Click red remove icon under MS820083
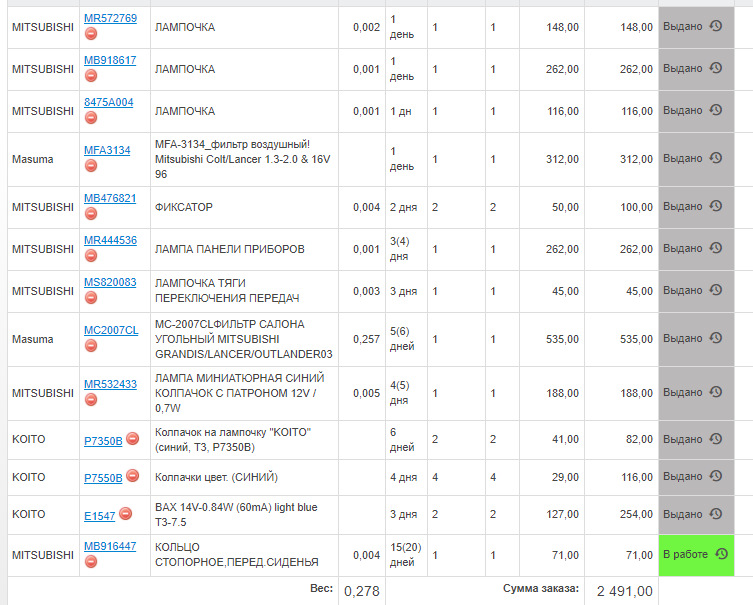 click(x=91, y=298)
